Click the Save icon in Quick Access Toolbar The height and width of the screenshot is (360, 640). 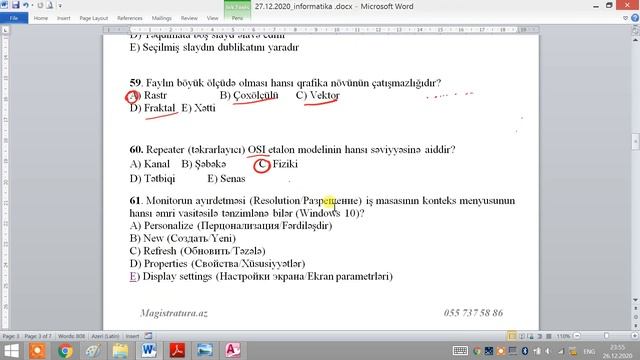pyautogui.click(x=16, y=5)
